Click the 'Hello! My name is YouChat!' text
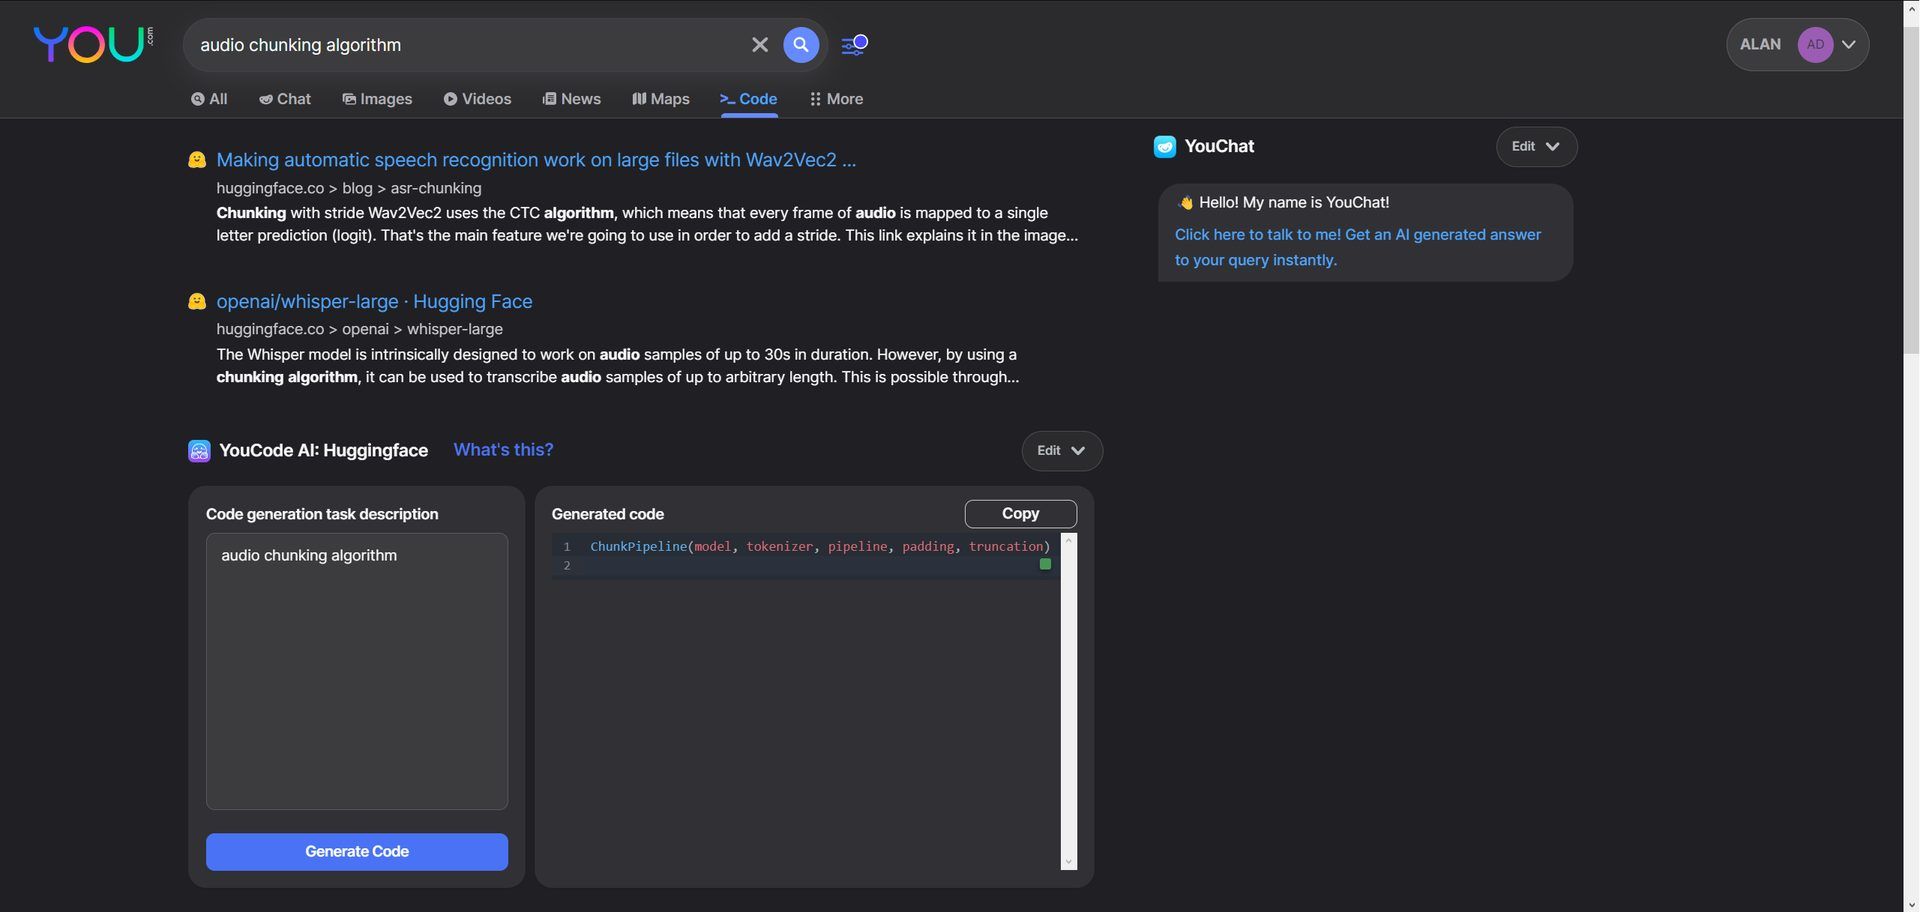Image resolution: width=1920 pixels, height=912 pixels. [1294, 202]
